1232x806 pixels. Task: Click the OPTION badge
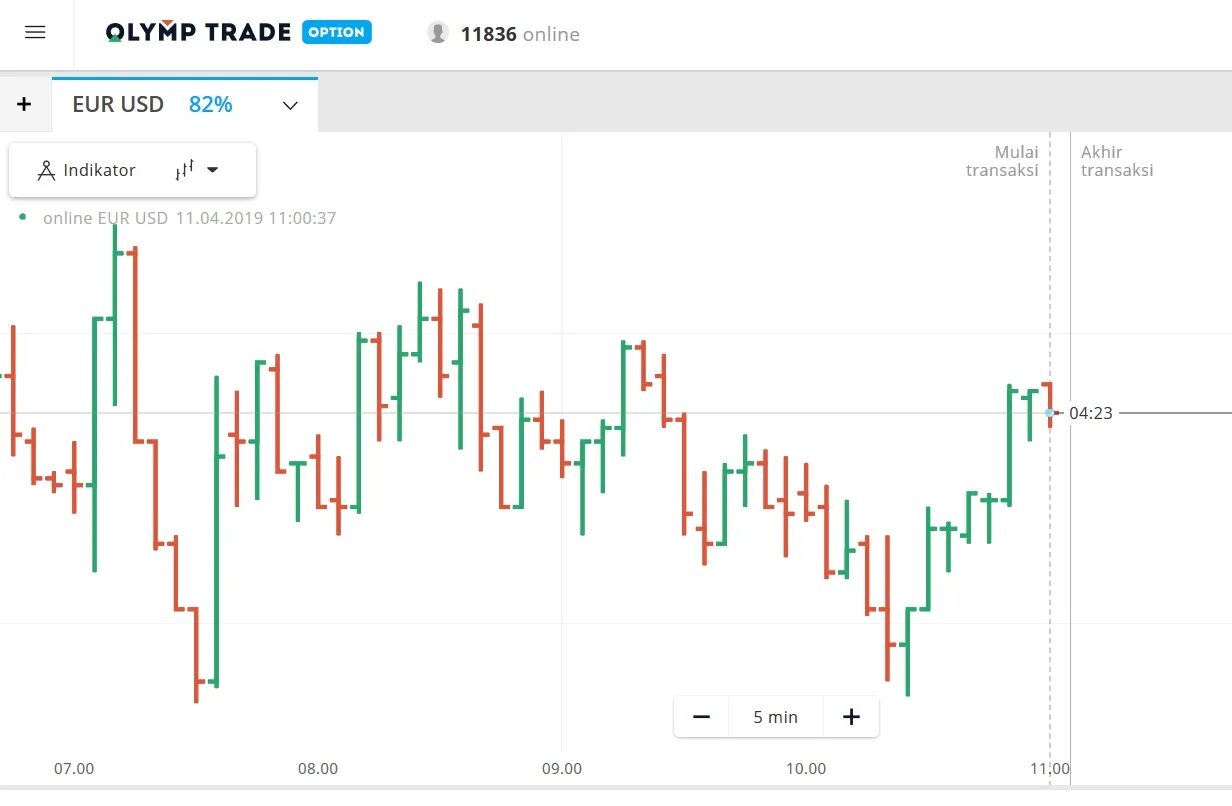coord(337,32)
